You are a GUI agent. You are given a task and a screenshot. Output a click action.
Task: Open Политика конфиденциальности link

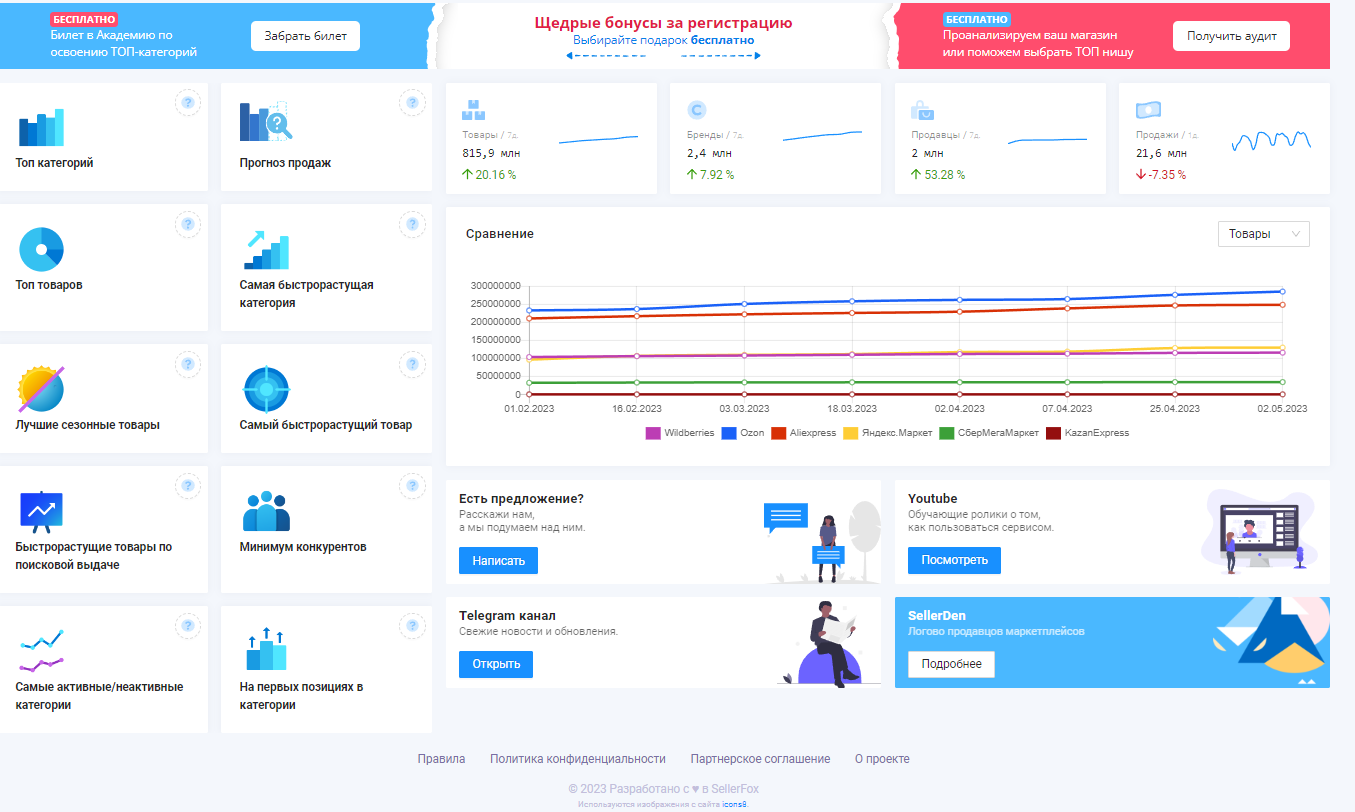point(578,759)
